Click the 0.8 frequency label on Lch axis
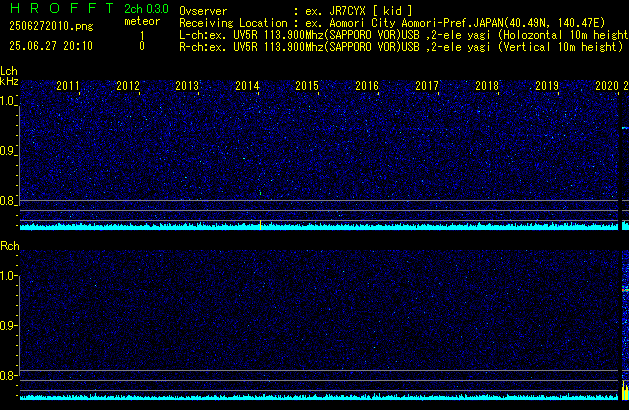 (x=8, y=201)
